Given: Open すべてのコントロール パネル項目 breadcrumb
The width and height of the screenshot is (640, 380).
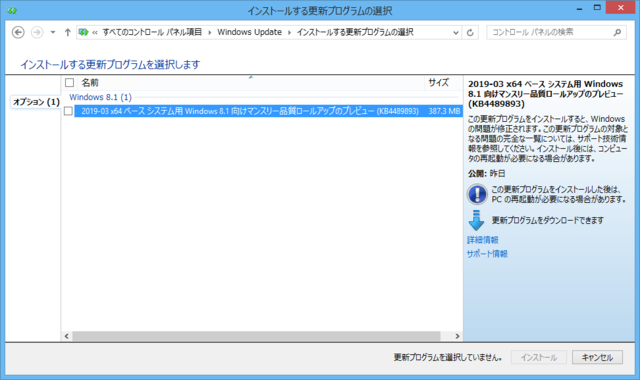Looking at the screenshot, I should 152,32.
